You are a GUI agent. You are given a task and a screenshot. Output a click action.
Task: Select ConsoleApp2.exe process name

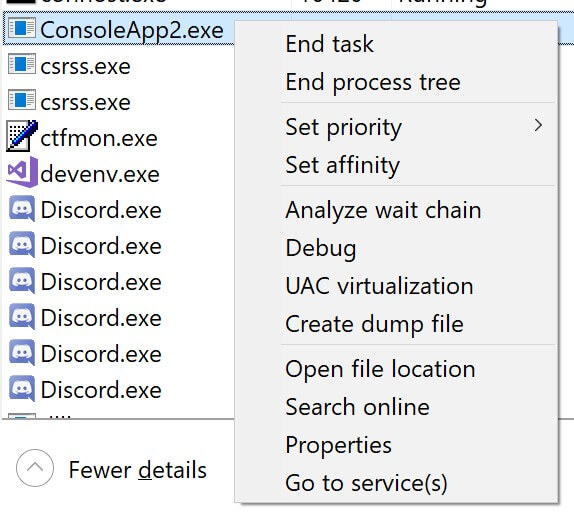click(x=132, y=30)
